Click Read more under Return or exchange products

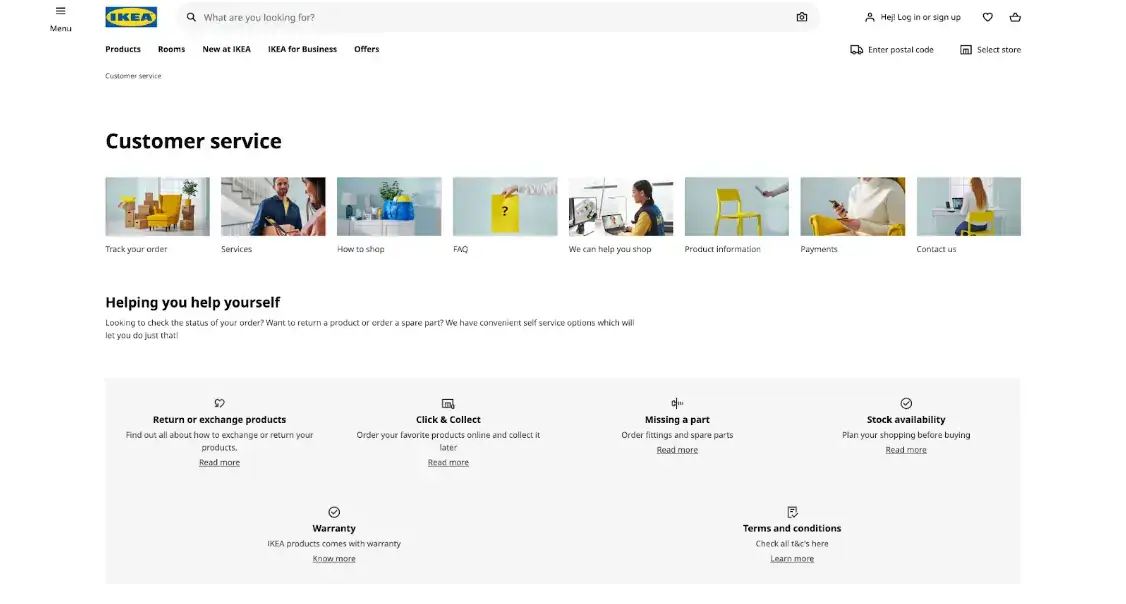click(x=219, y=463)
